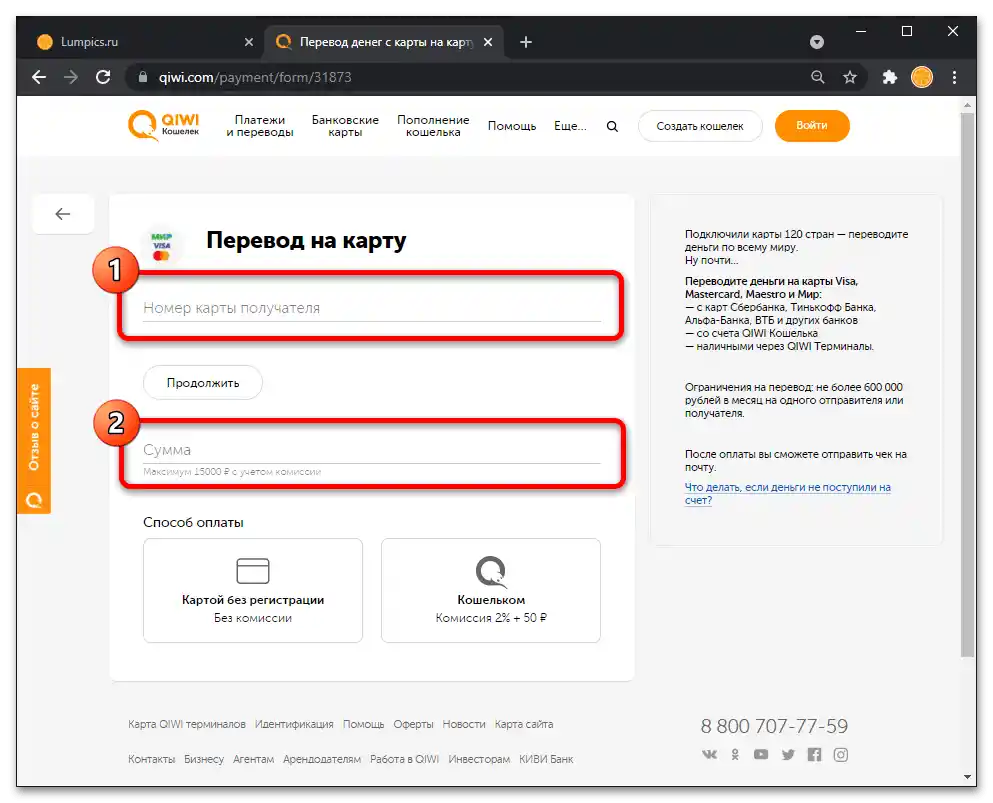Click the back arrow card on page
Viewport: 993px width, 803px height.
point(63,214)
